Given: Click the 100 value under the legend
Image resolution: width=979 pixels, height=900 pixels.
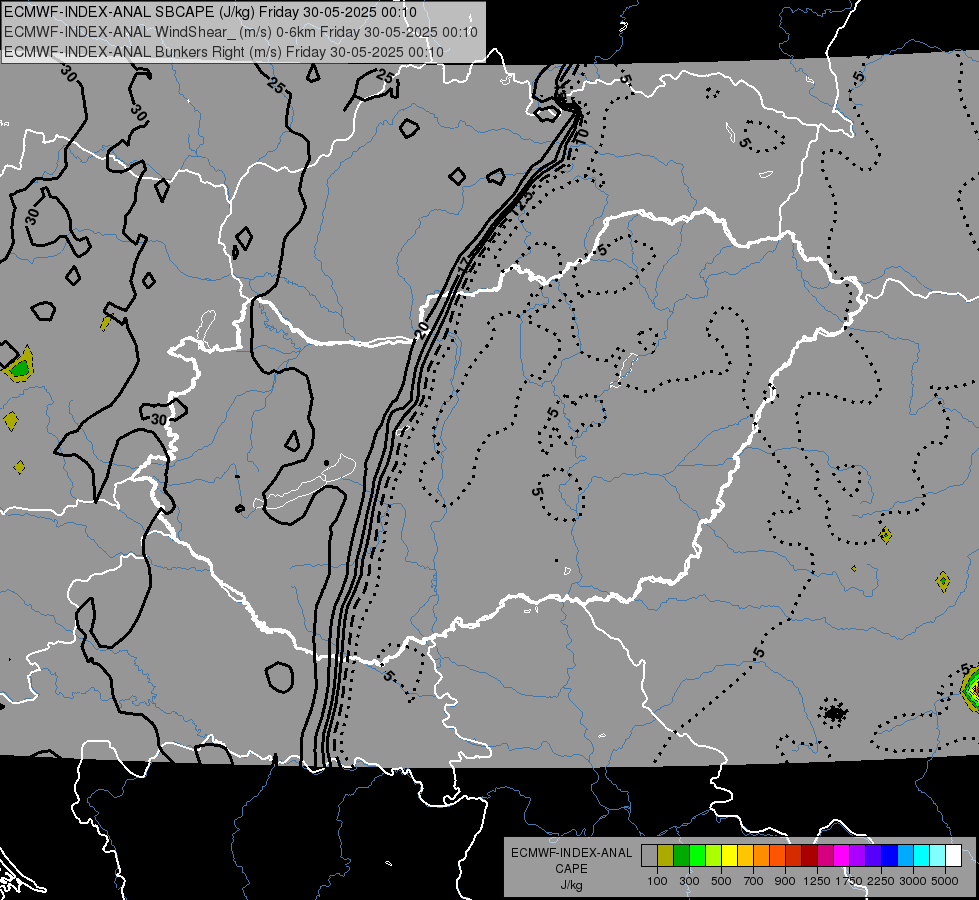Looking at the screenshot, I should pyautogui.click(x=657, y=881).
